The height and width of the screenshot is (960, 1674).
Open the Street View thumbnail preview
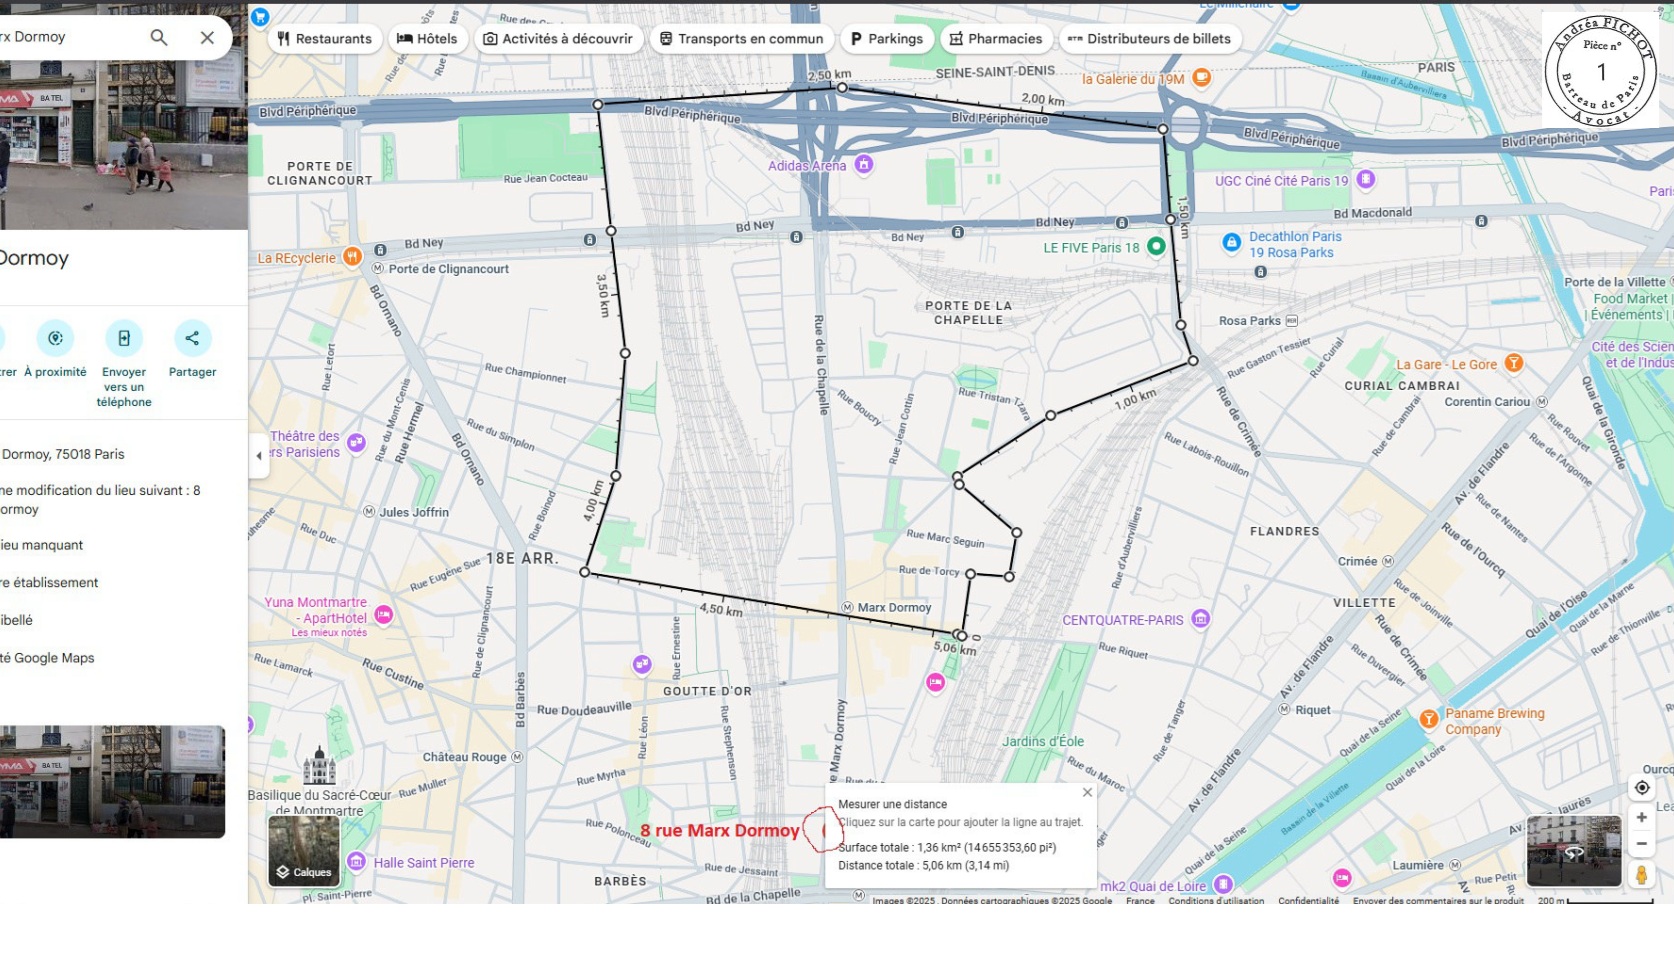point(1573,851)
